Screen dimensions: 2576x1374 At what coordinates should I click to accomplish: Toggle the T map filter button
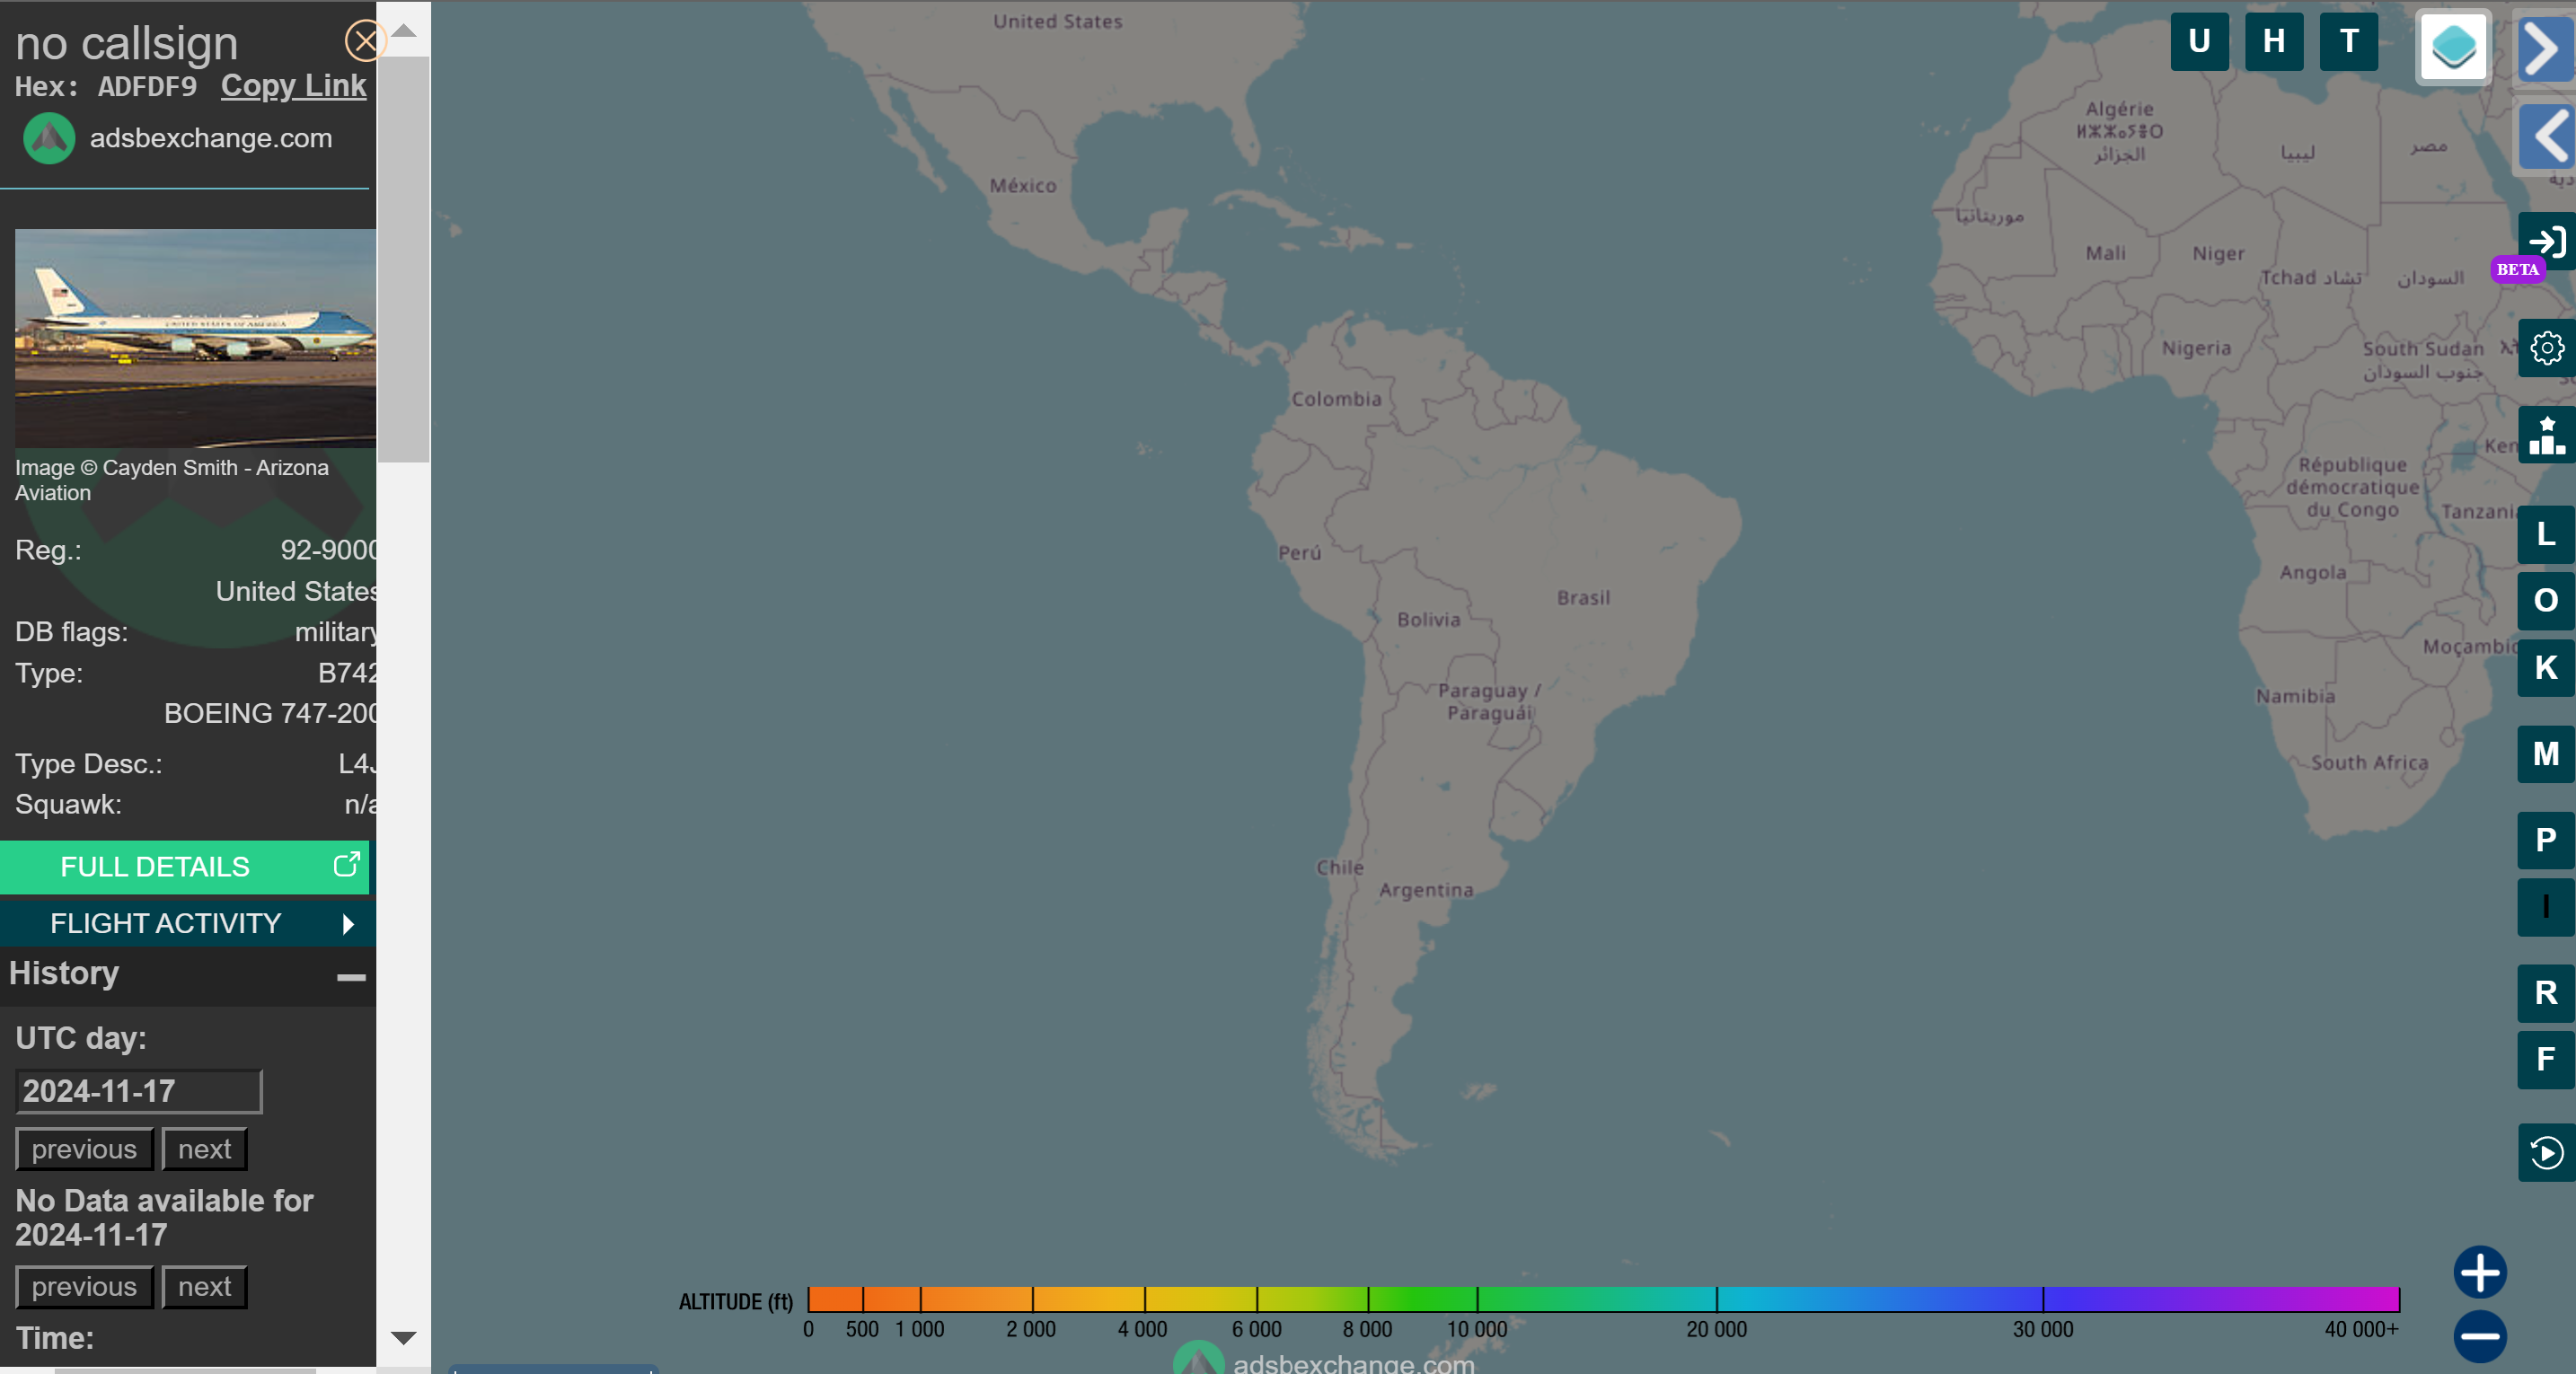pos(2349,41)
